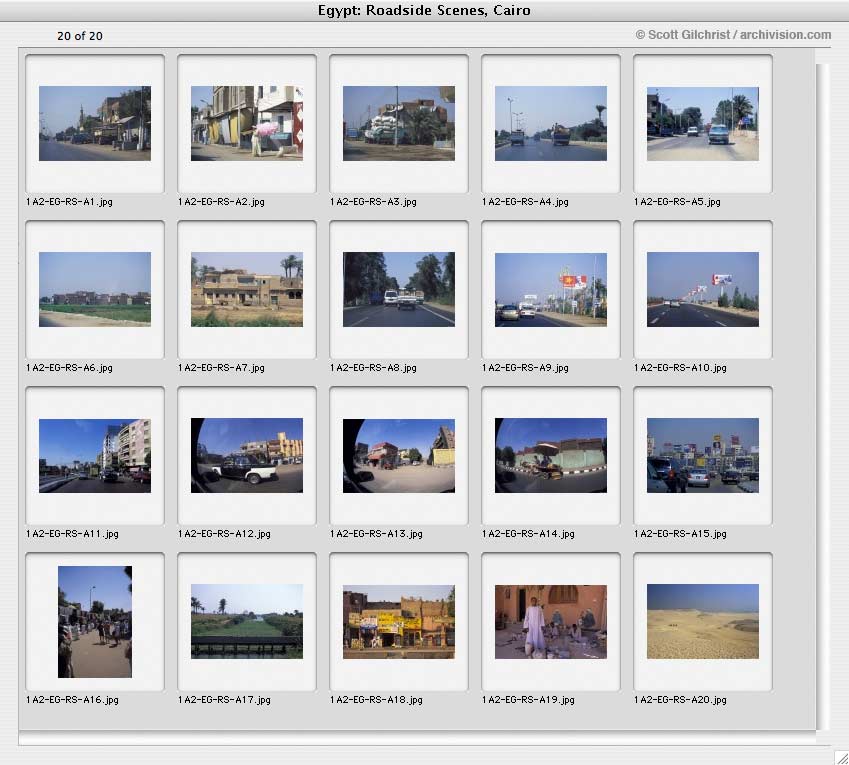The width and height of the screenshot is (849, 765).
Task: Click the vertical scrollbar on the right
Action: [822, 396]
